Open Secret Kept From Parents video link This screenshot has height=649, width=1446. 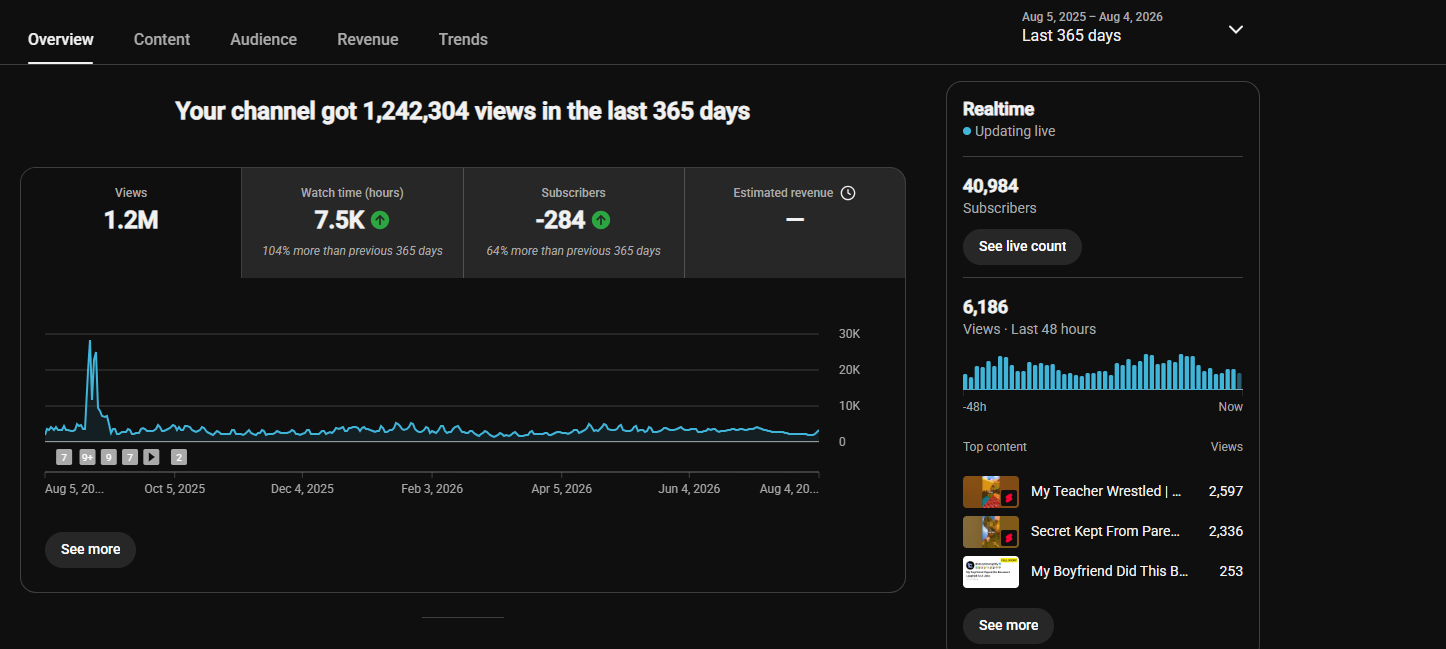[1105, 531]
